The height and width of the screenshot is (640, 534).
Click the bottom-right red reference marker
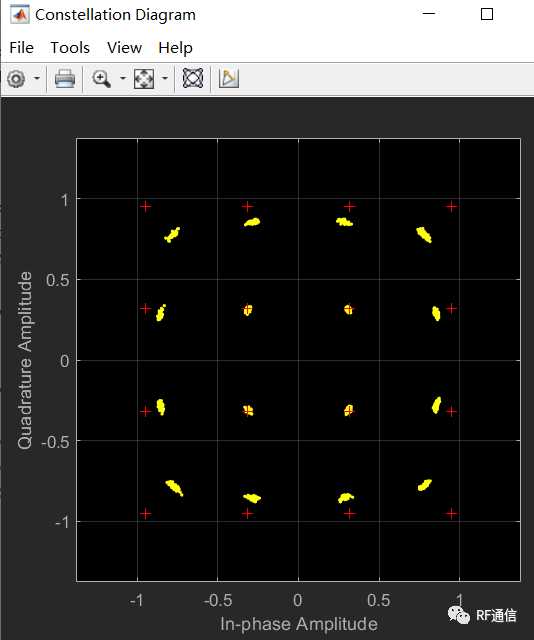(451, 513)
